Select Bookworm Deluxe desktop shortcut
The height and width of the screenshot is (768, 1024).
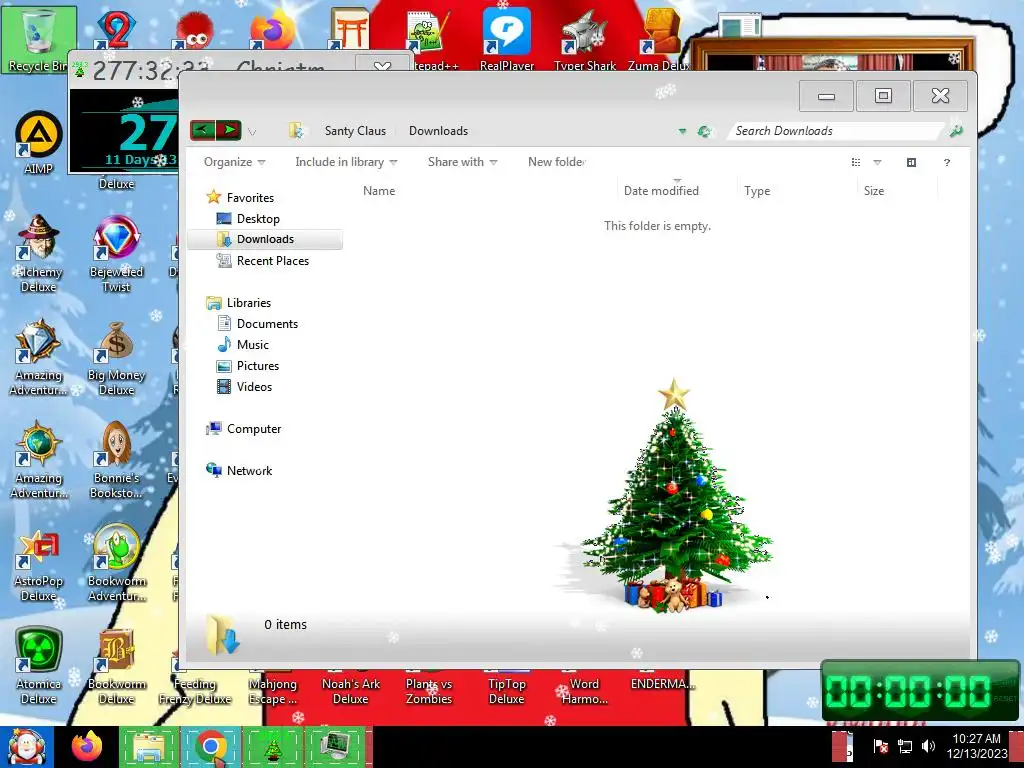click(x=116, y=666)
